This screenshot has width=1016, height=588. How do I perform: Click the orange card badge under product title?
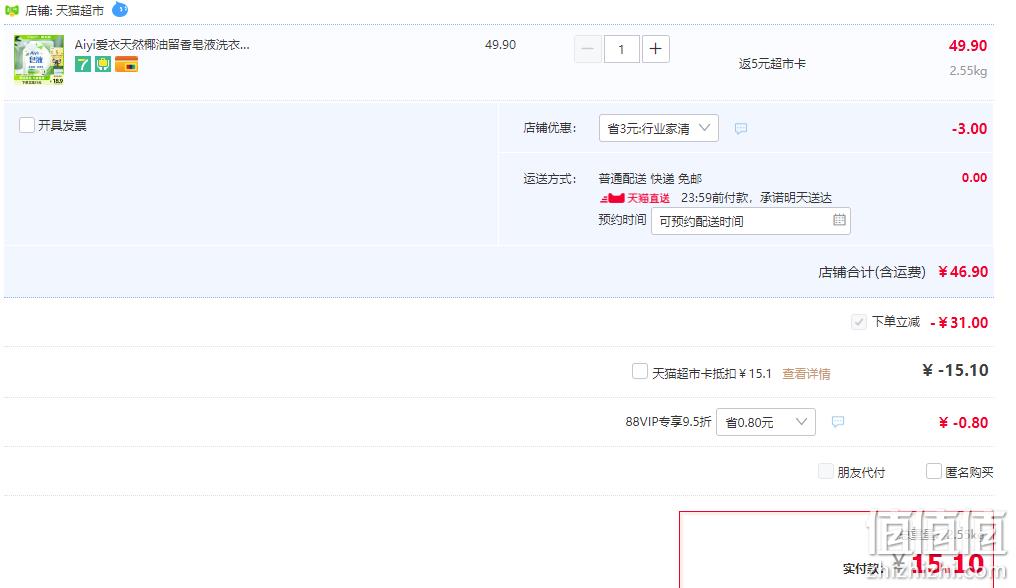[x=126, y=64]
